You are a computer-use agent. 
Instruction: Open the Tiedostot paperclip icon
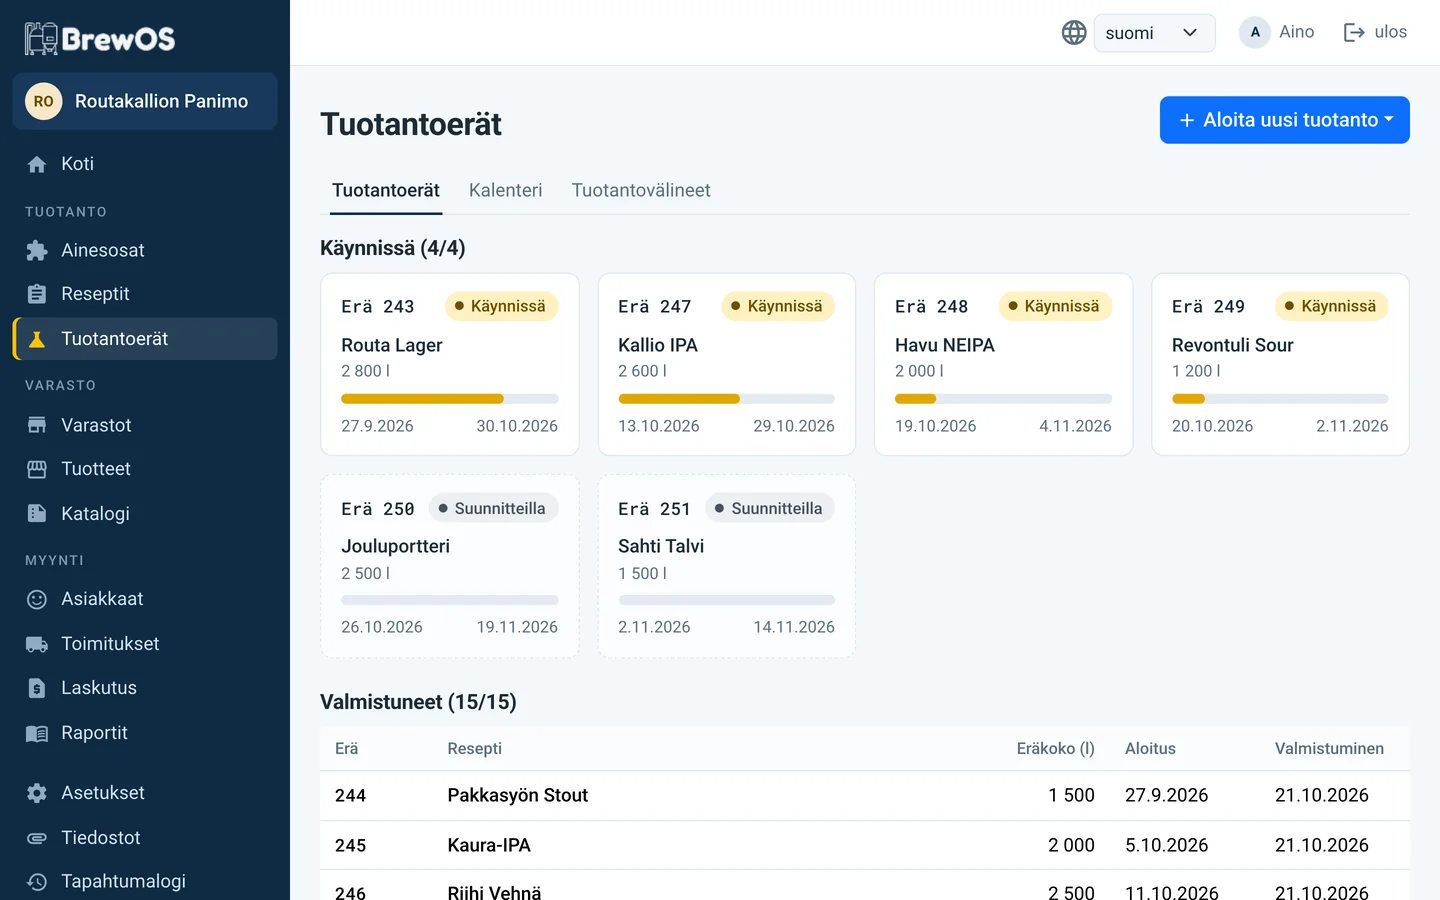click(37, 838)
